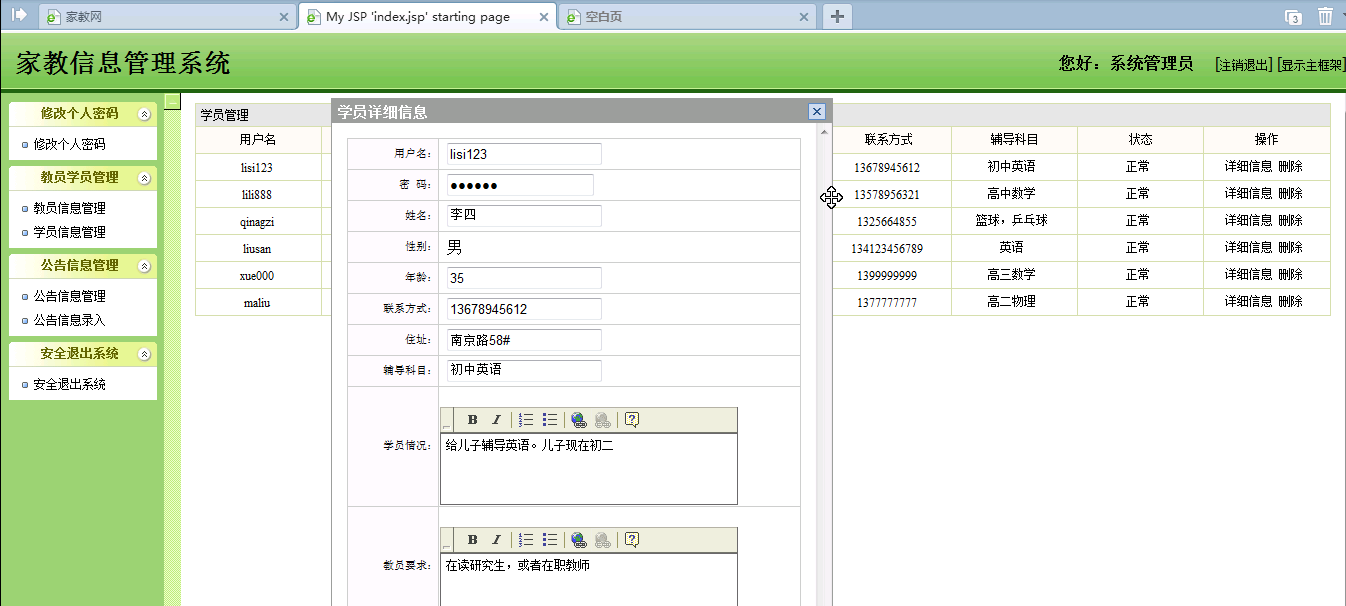
Task: Click the 用户名 field containing lisi123
Action: point(524,154)
